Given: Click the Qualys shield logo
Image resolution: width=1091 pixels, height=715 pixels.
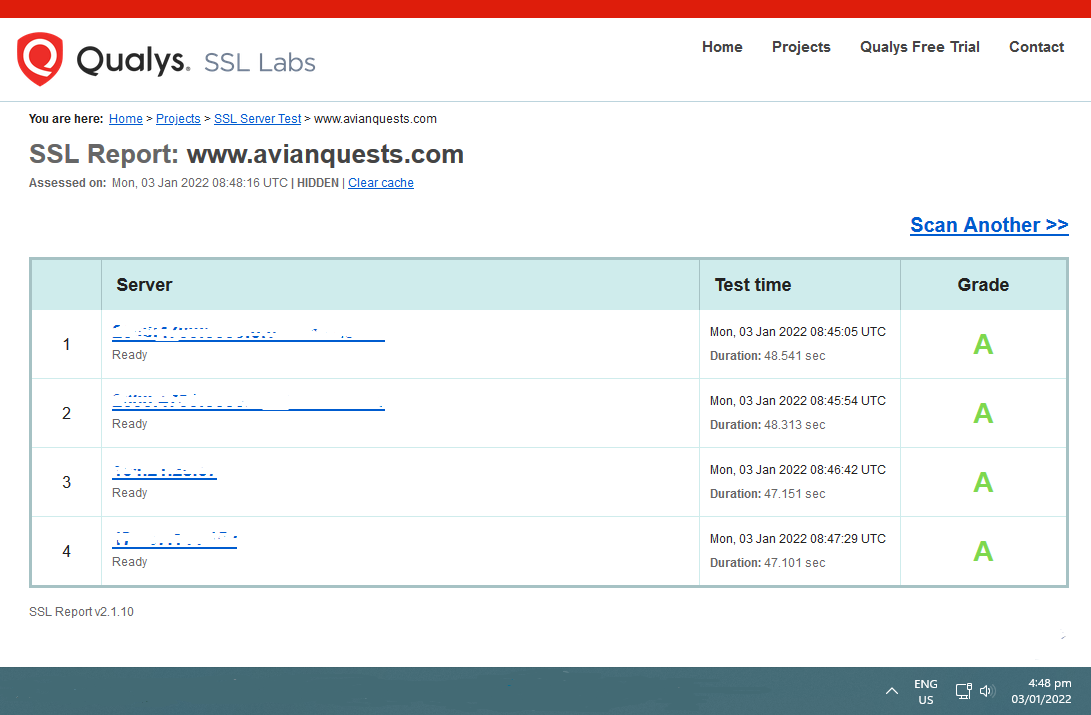Looking at the screenshot, I should click(x=40, y=59).
